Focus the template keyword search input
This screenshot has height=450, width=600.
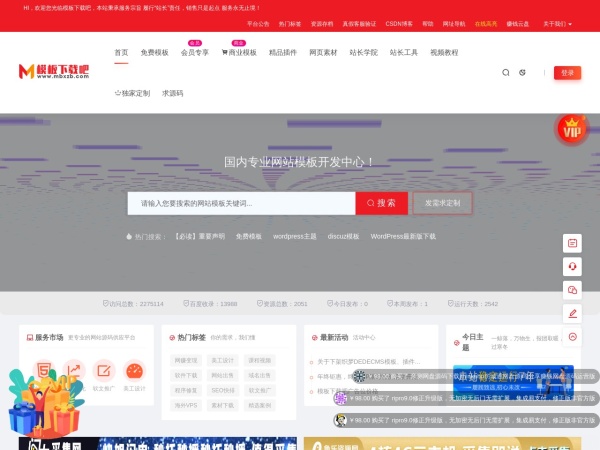pos(241,203)
